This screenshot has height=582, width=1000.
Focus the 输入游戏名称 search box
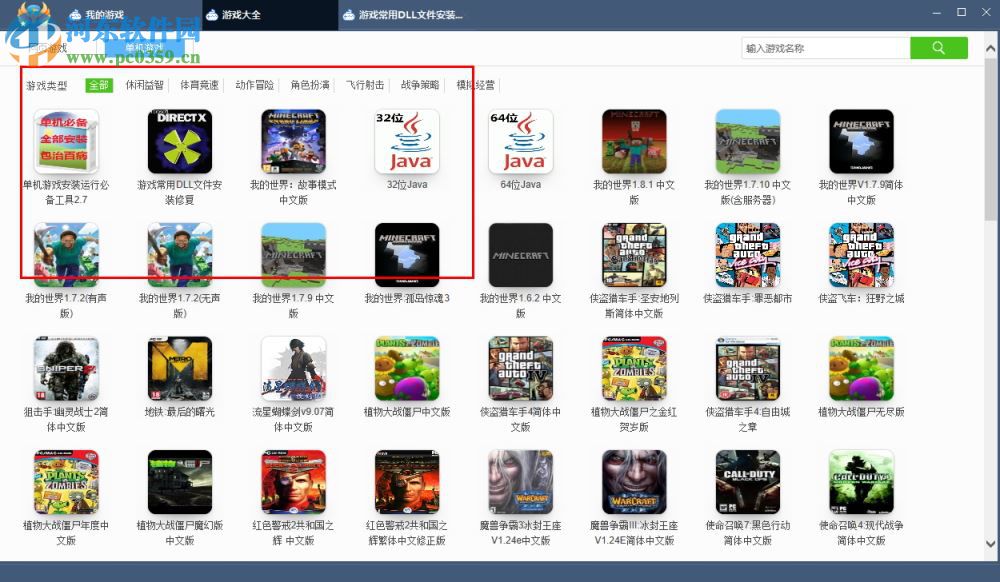pos(826,48)
